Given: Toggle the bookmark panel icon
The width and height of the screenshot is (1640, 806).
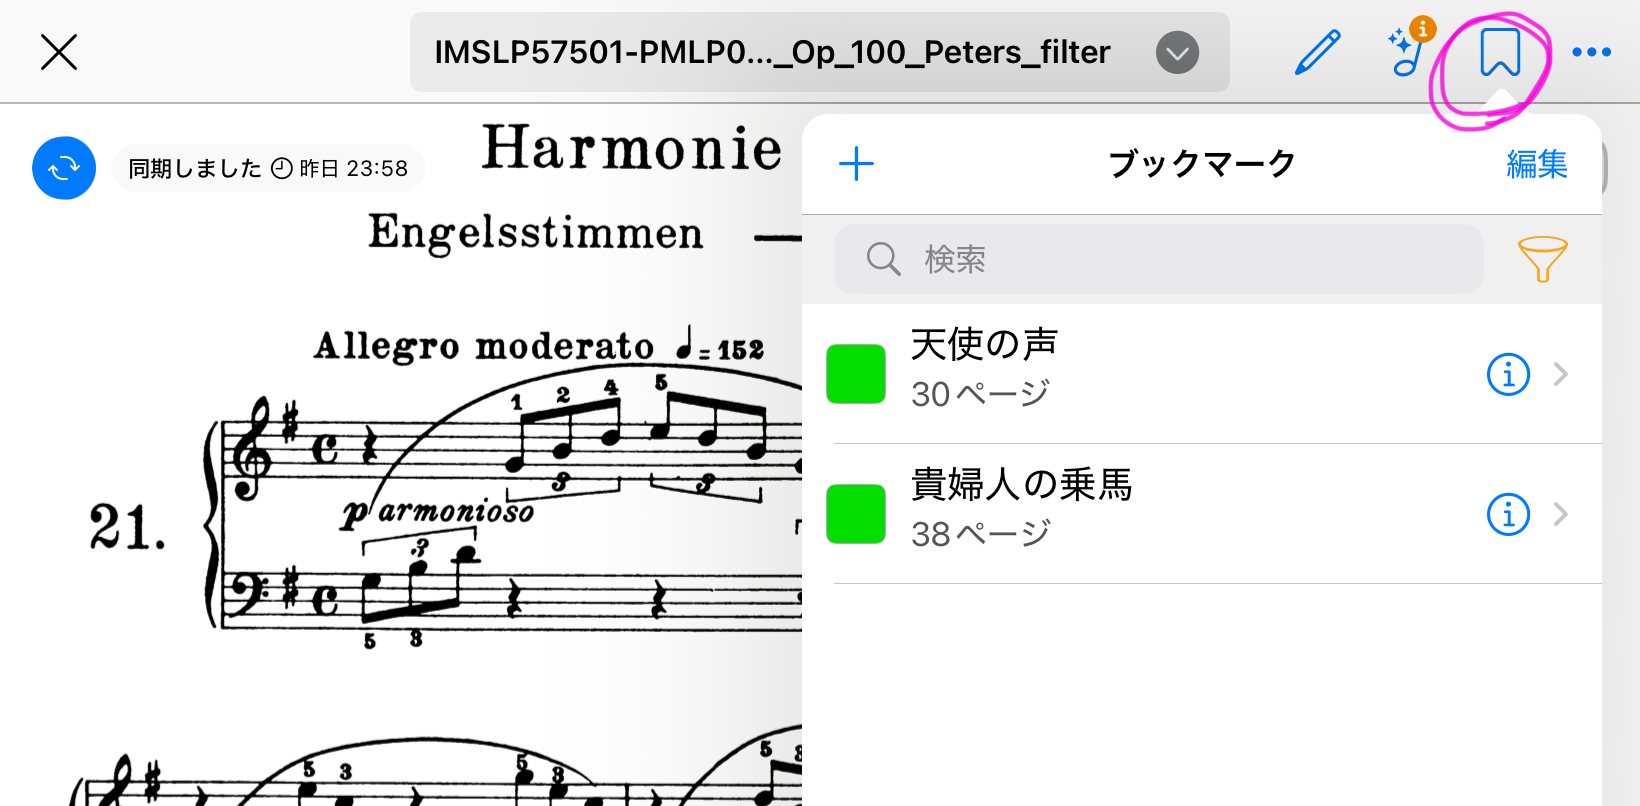Looking at the screenshot, I should (x=1500, y=52).
